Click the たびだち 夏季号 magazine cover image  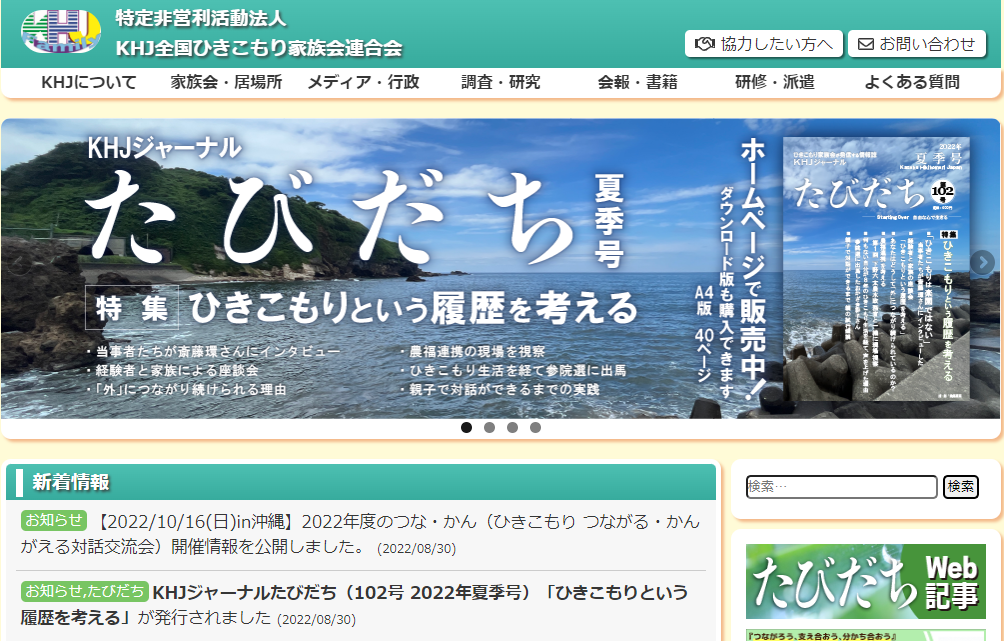tap(876, 269)
